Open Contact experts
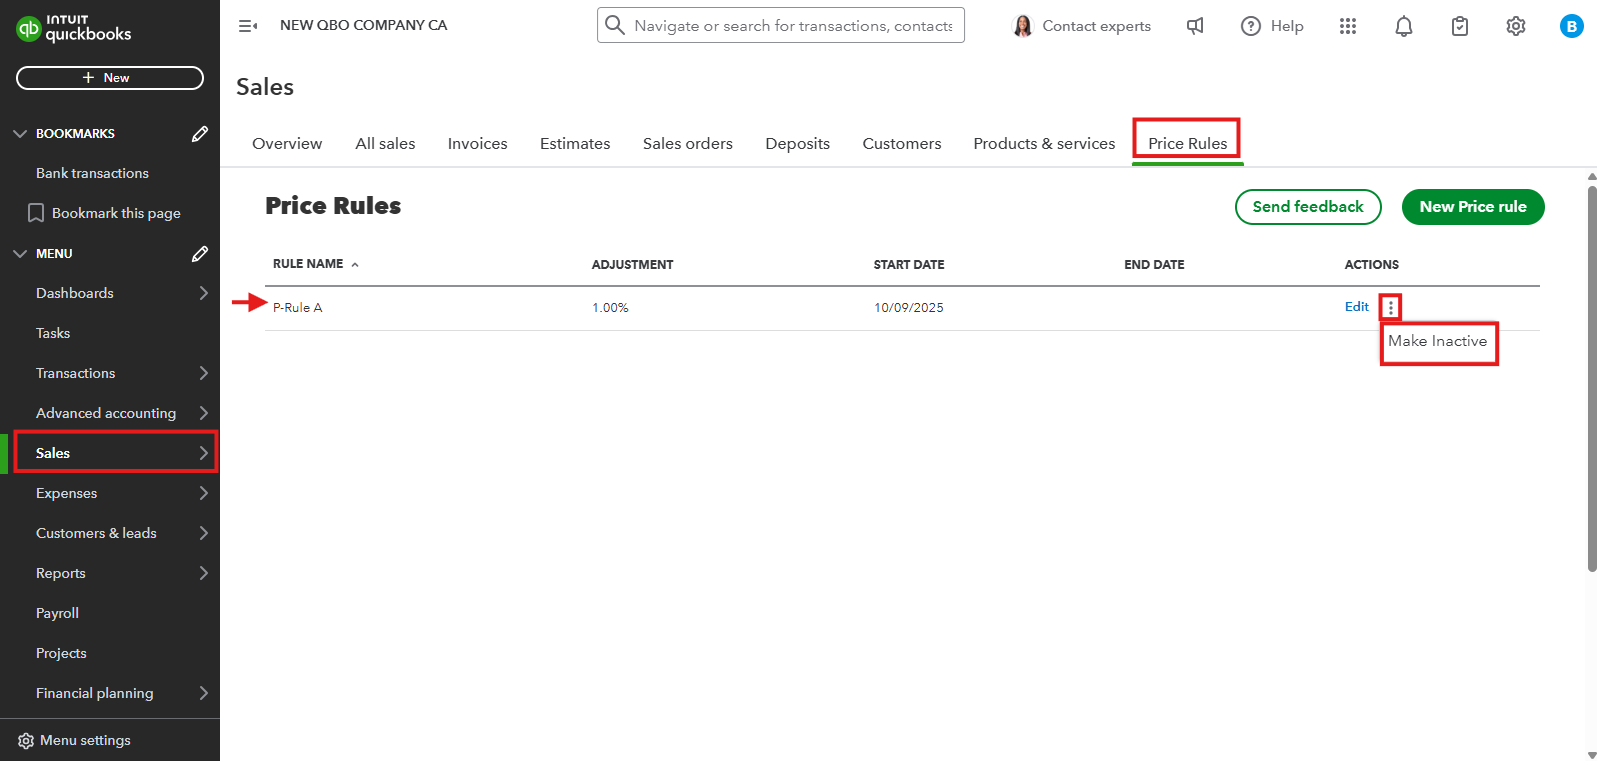The width and height of the screenshot is (1597, 761). (1096, 26)
